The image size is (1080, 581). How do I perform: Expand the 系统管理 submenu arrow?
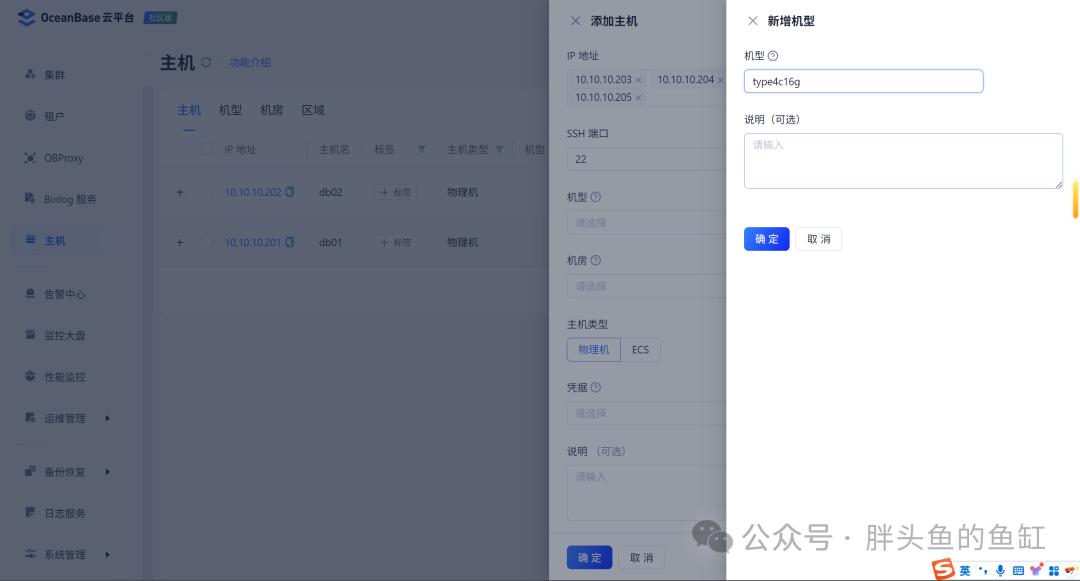107,554
